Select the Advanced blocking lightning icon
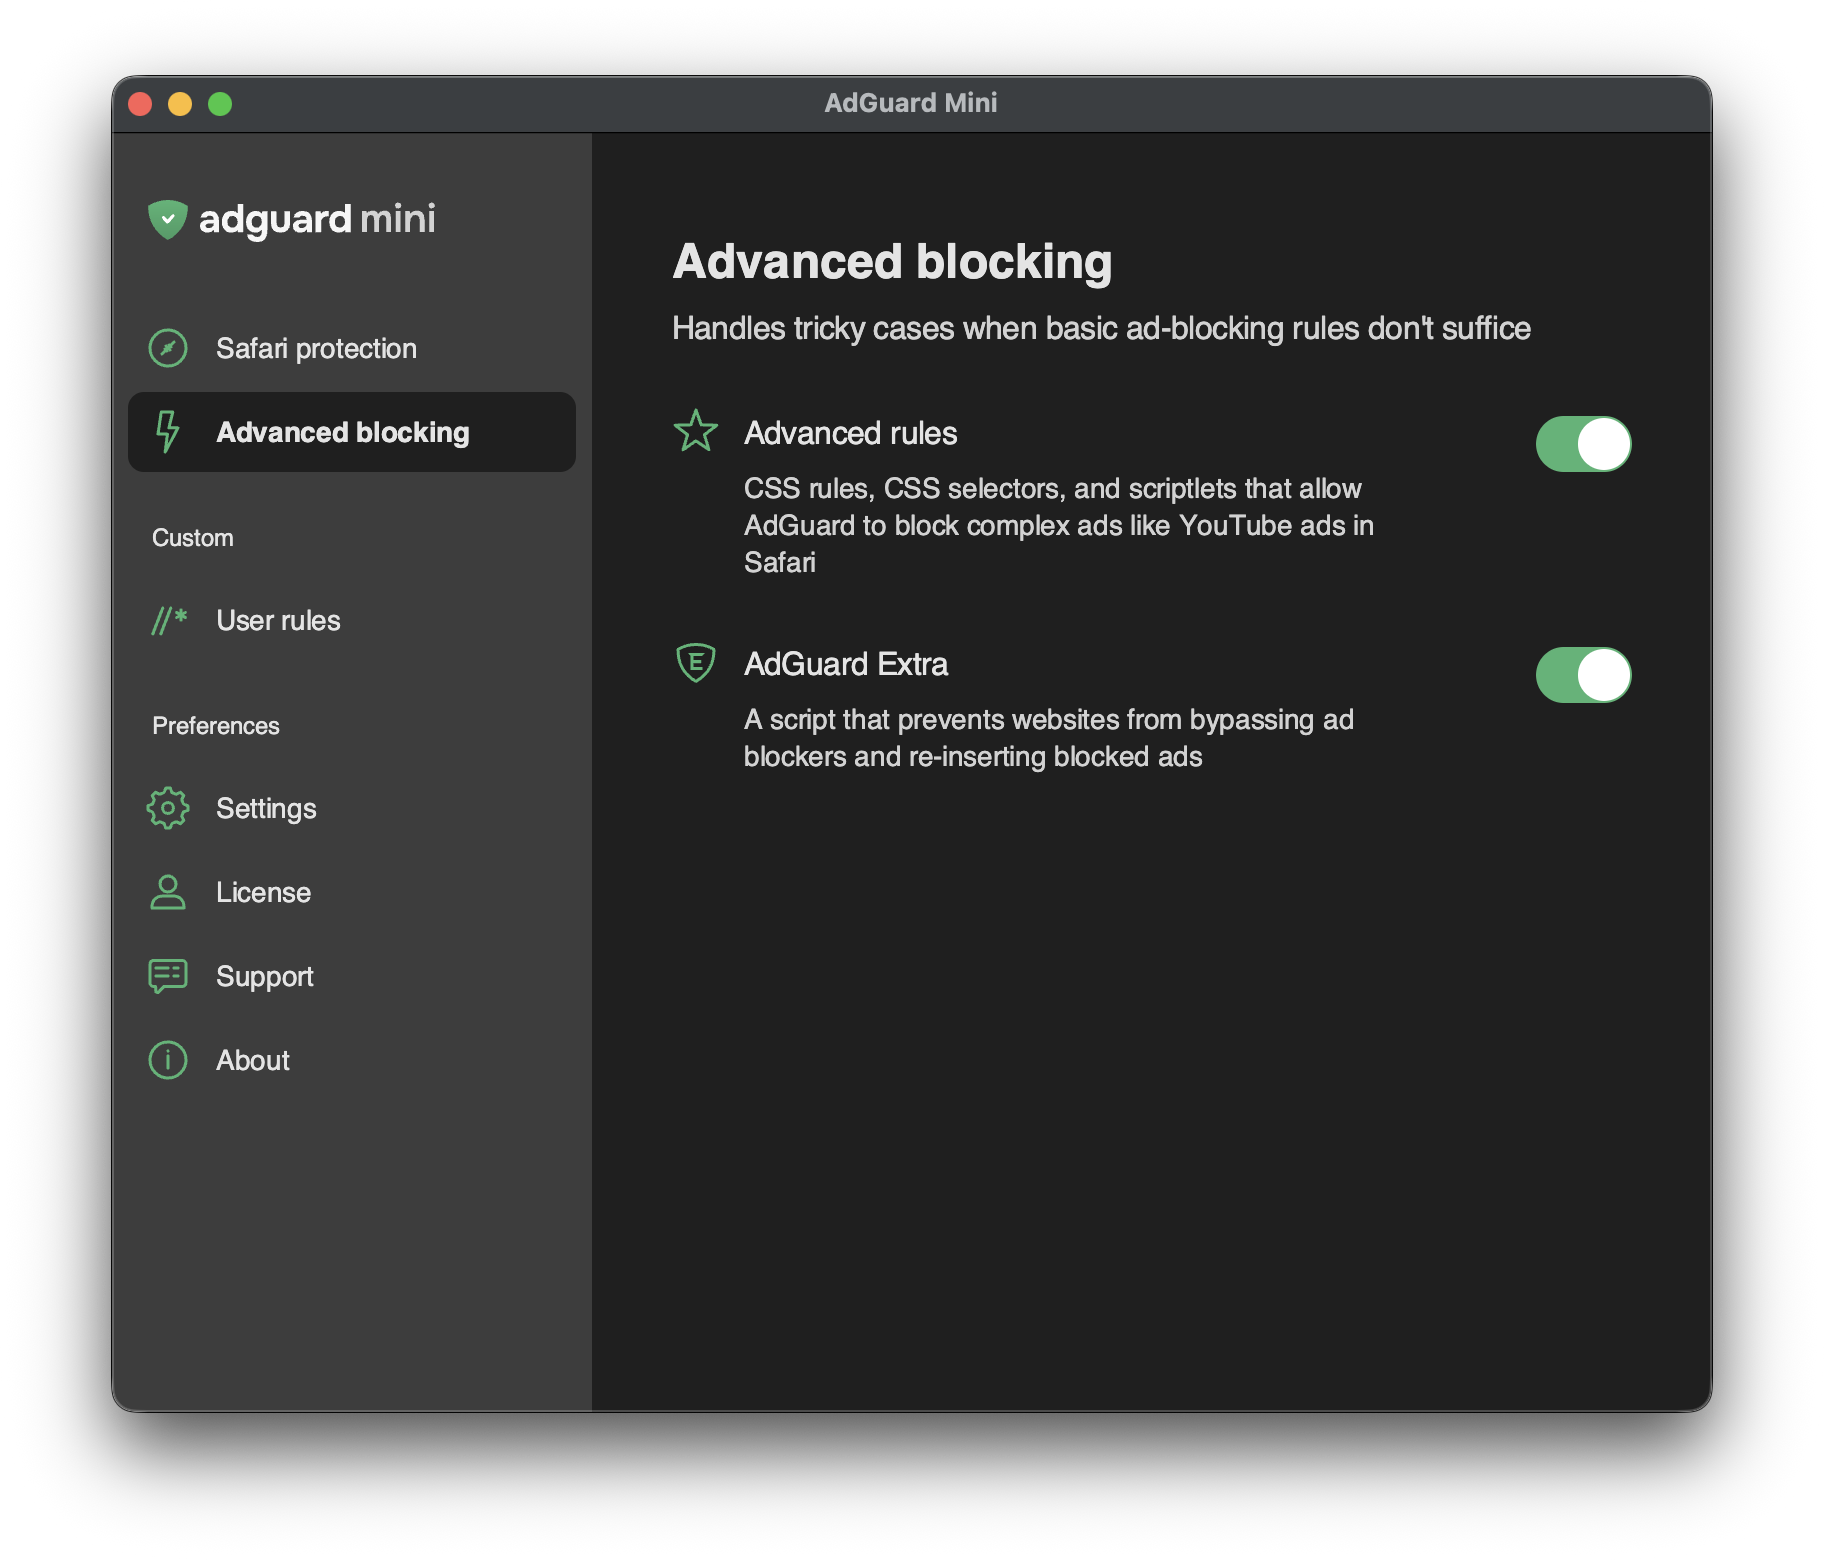The width and height of the screenshot is (1824, 1560). pos(168,432)
